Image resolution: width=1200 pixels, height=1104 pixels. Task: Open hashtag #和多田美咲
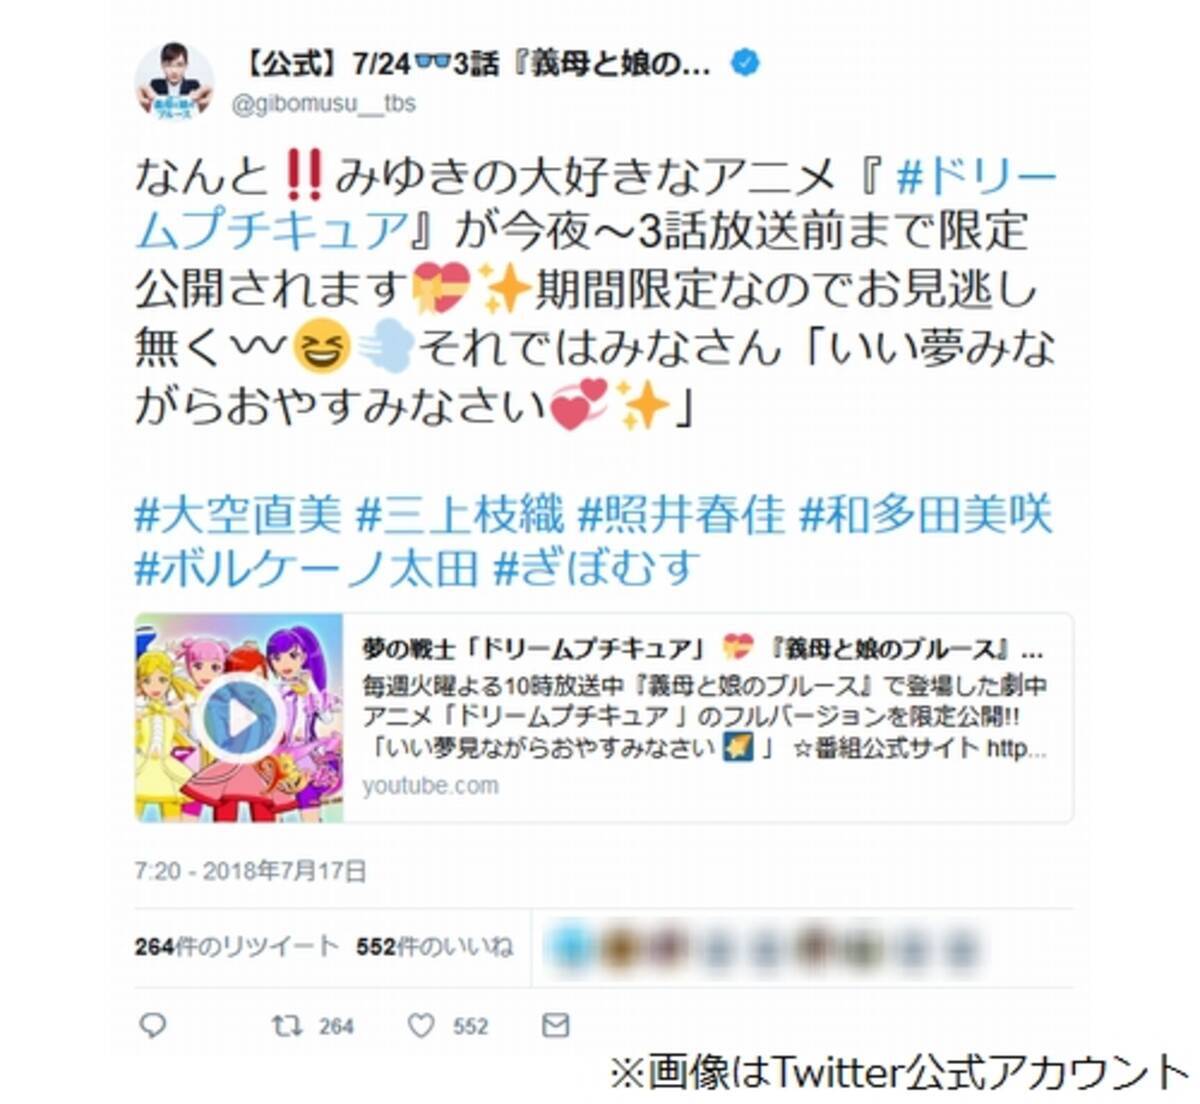(x=926, y=516)
